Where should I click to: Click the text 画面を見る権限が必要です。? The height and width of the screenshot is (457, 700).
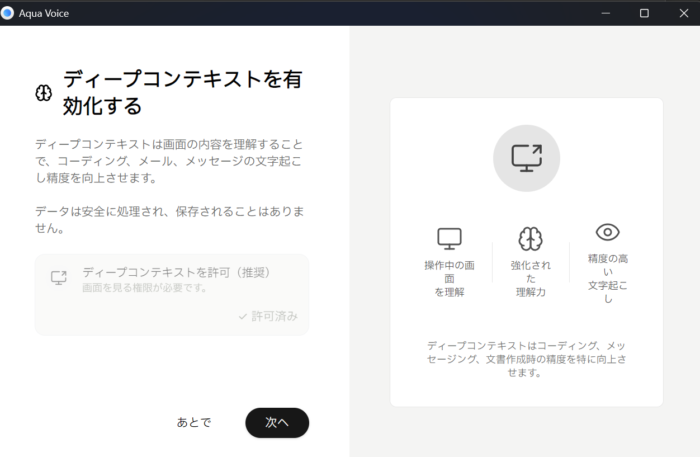tap(145, 288)
